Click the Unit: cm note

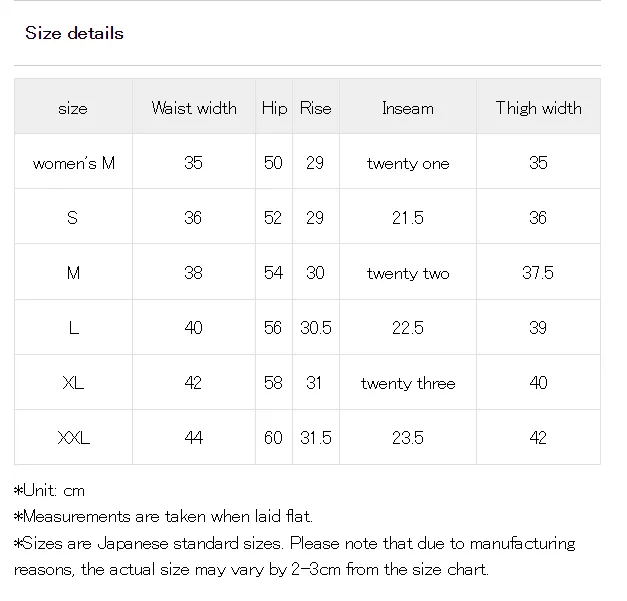[x=50, y=490]
